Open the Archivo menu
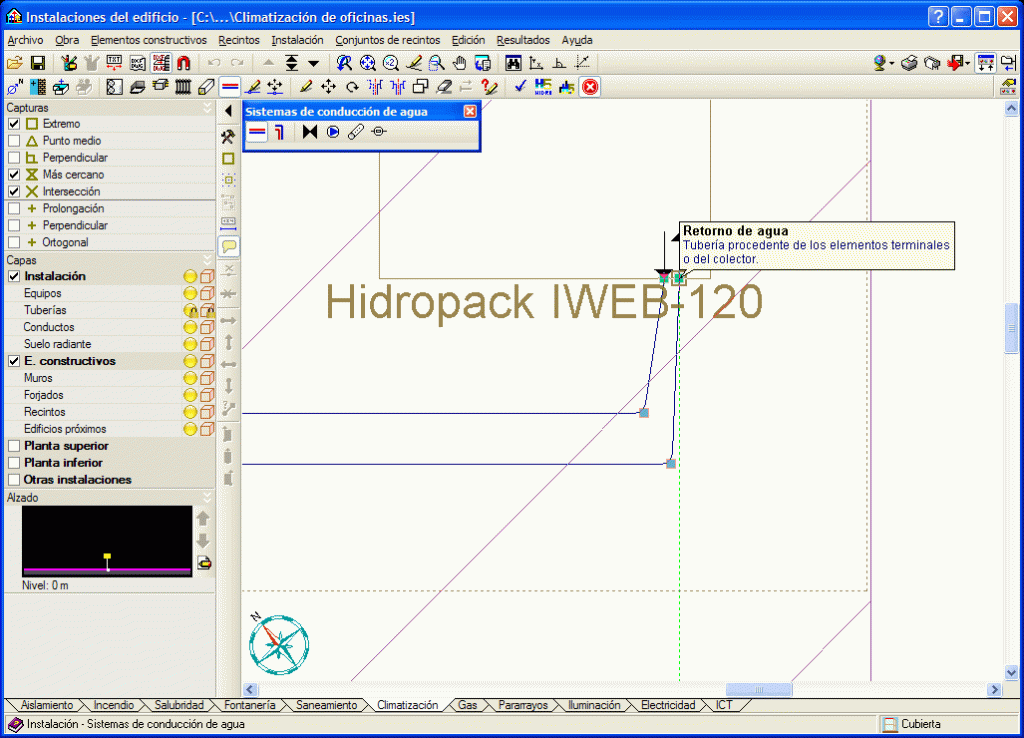This screenshot has height=738, width=1024. pos(25,40)
